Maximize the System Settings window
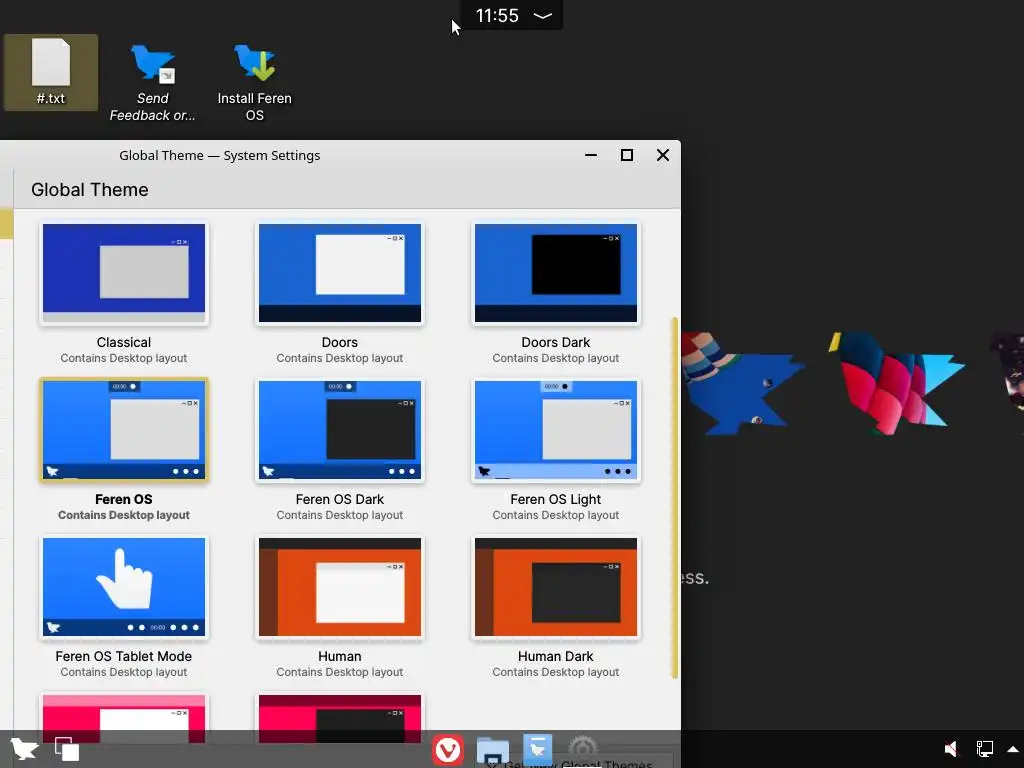Viewport: 1024px width, 768px height. click(627, 155)
